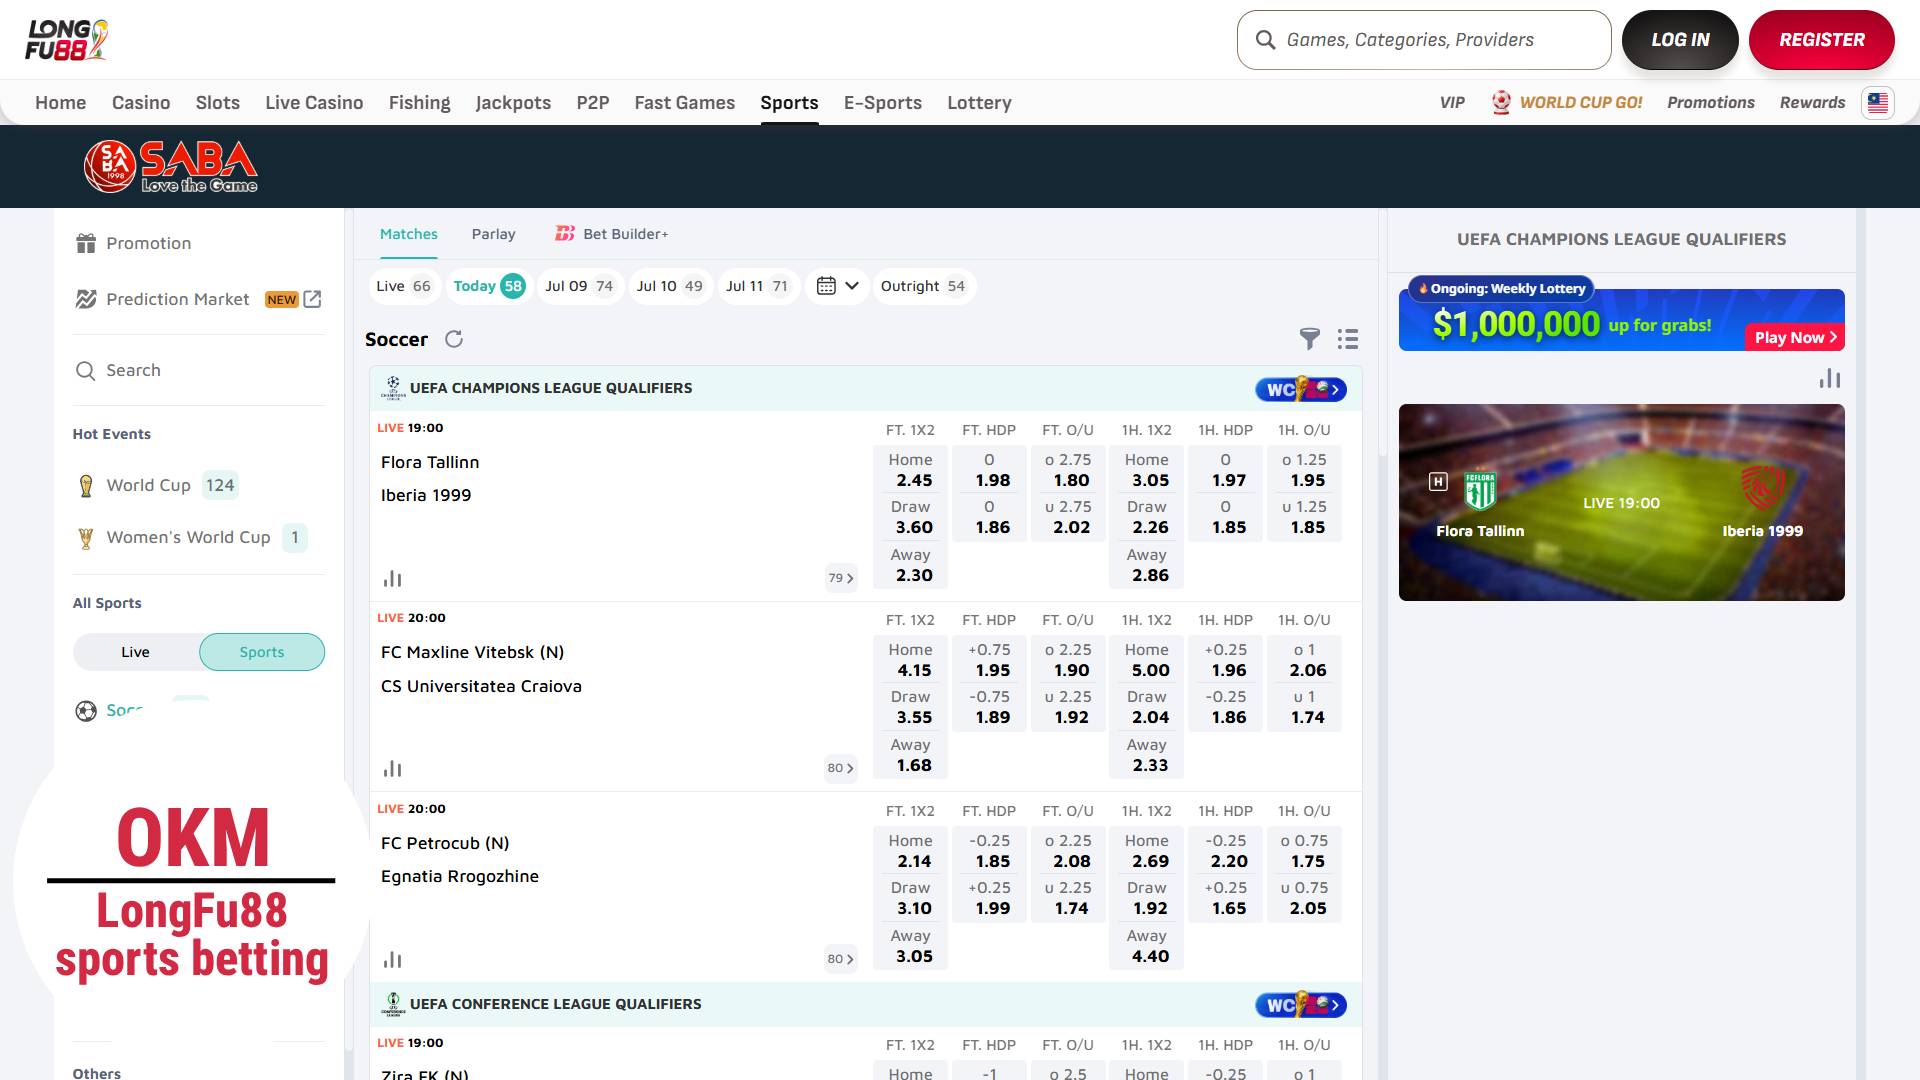This screenshot has height=1080, width=1920.
Task: Click the REGISTER button
Action: coord(1822,40)
